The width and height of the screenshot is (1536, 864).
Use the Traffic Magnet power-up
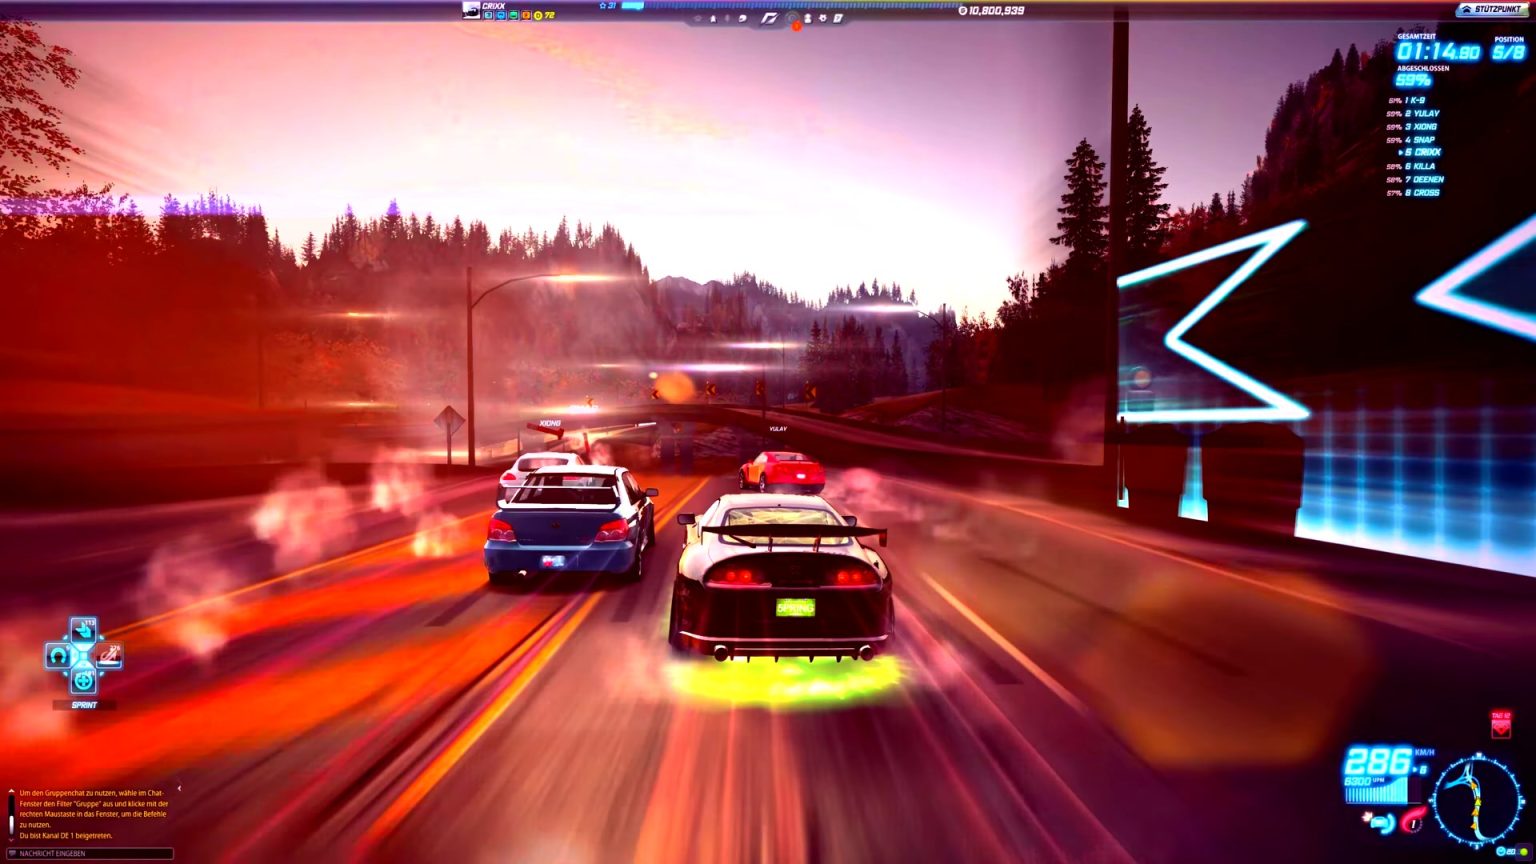click(x=83, y=630)
